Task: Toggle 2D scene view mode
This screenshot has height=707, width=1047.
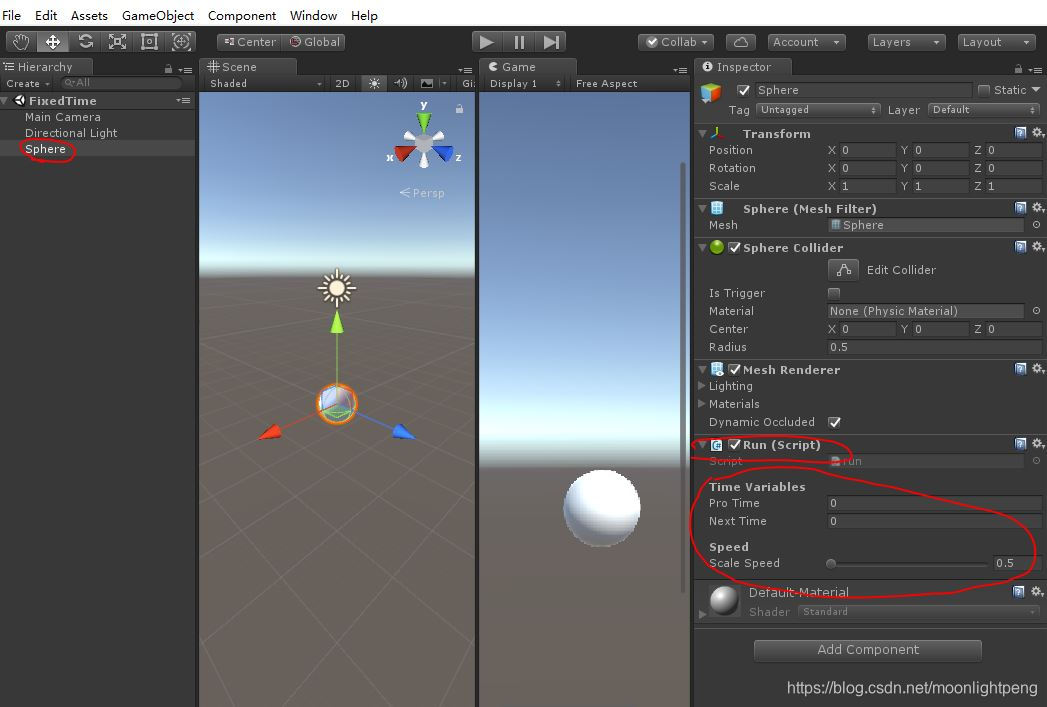Action: pyautogui.click(x=342, y=83)
